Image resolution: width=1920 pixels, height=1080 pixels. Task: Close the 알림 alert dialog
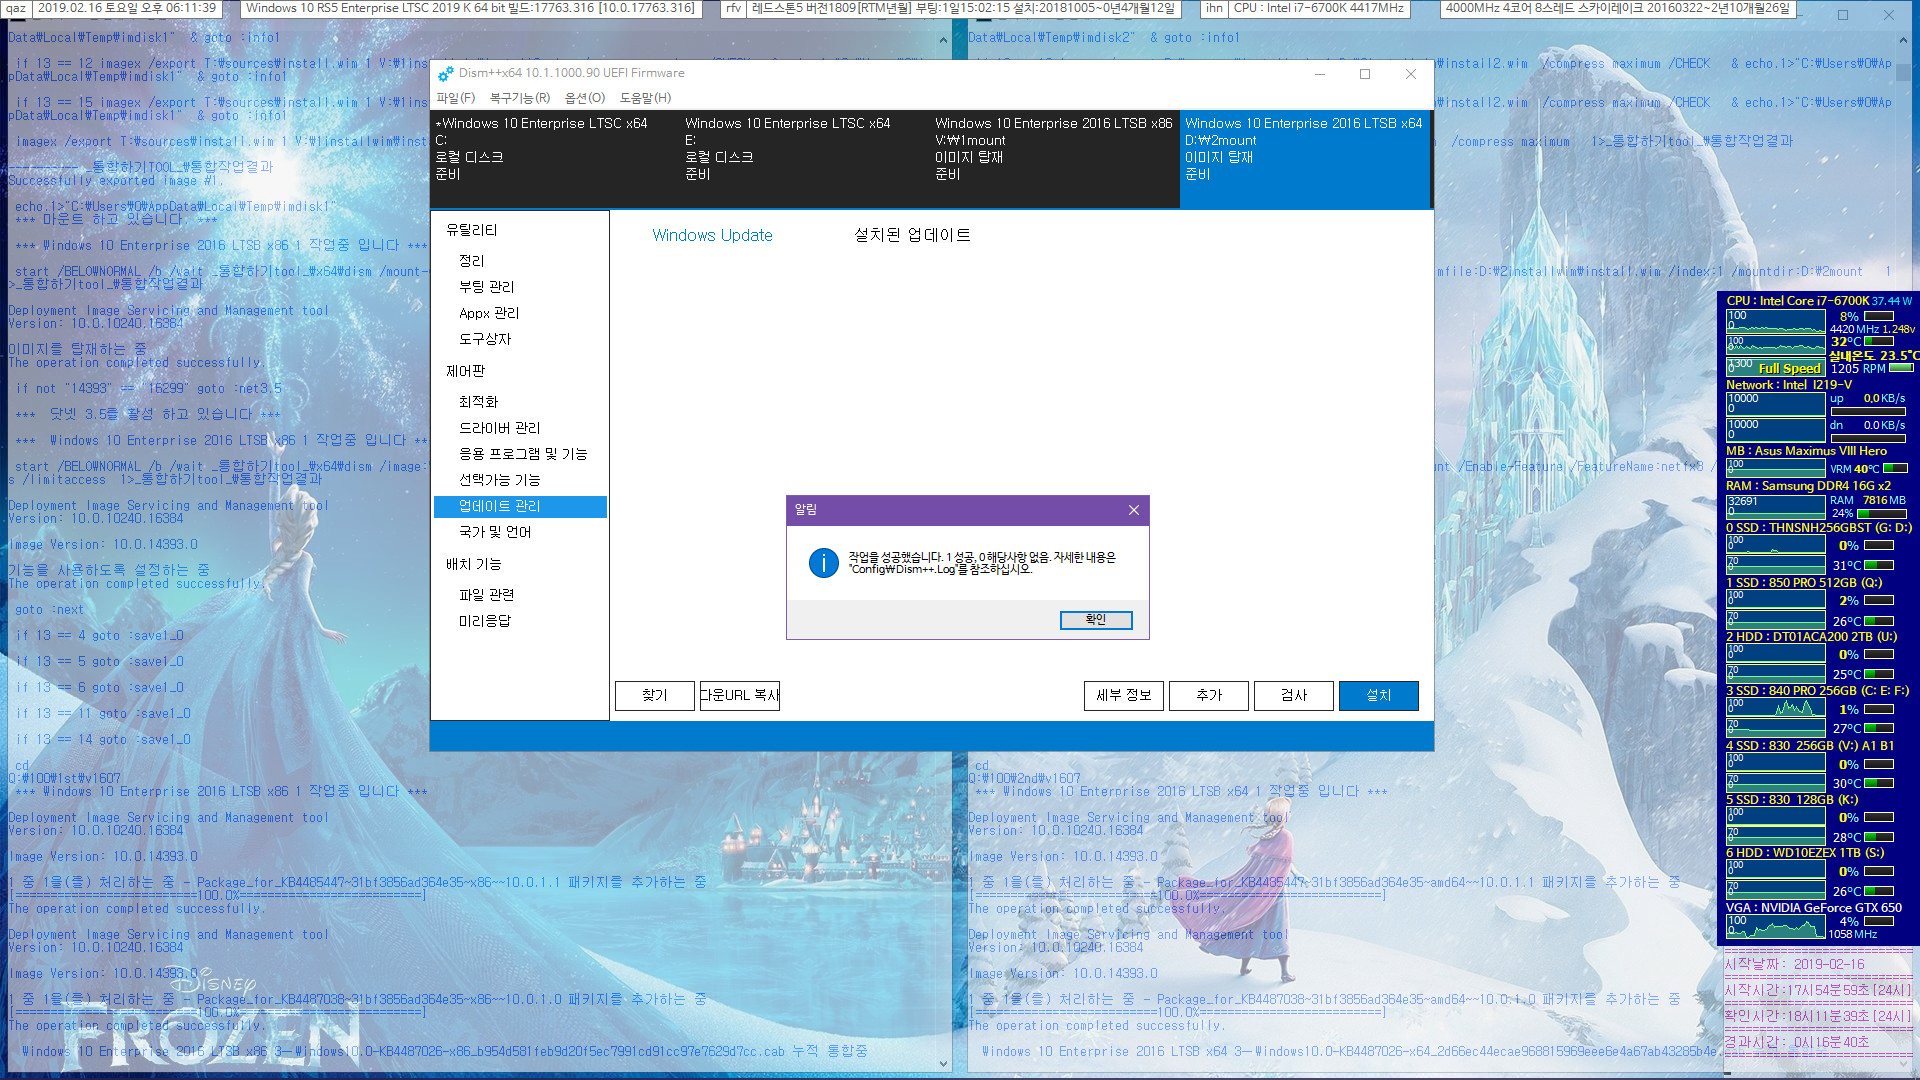click(x=1133, y=510)
